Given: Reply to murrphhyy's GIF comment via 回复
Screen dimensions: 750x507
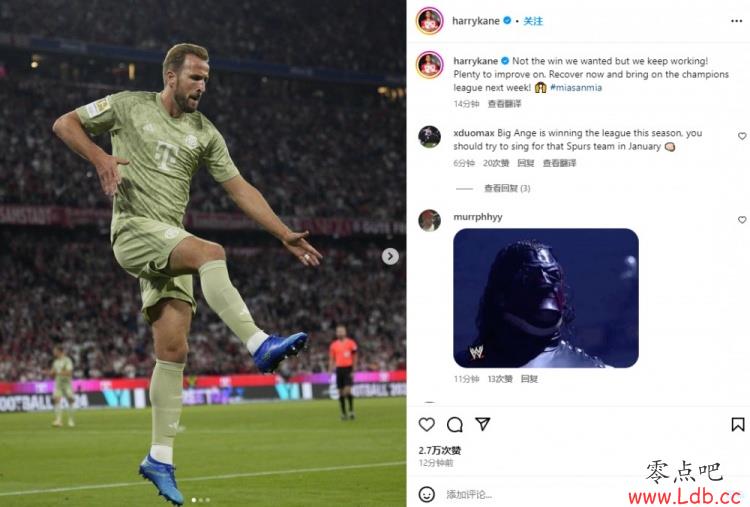Looking at the screenshot, I should (x=529, y=379).
